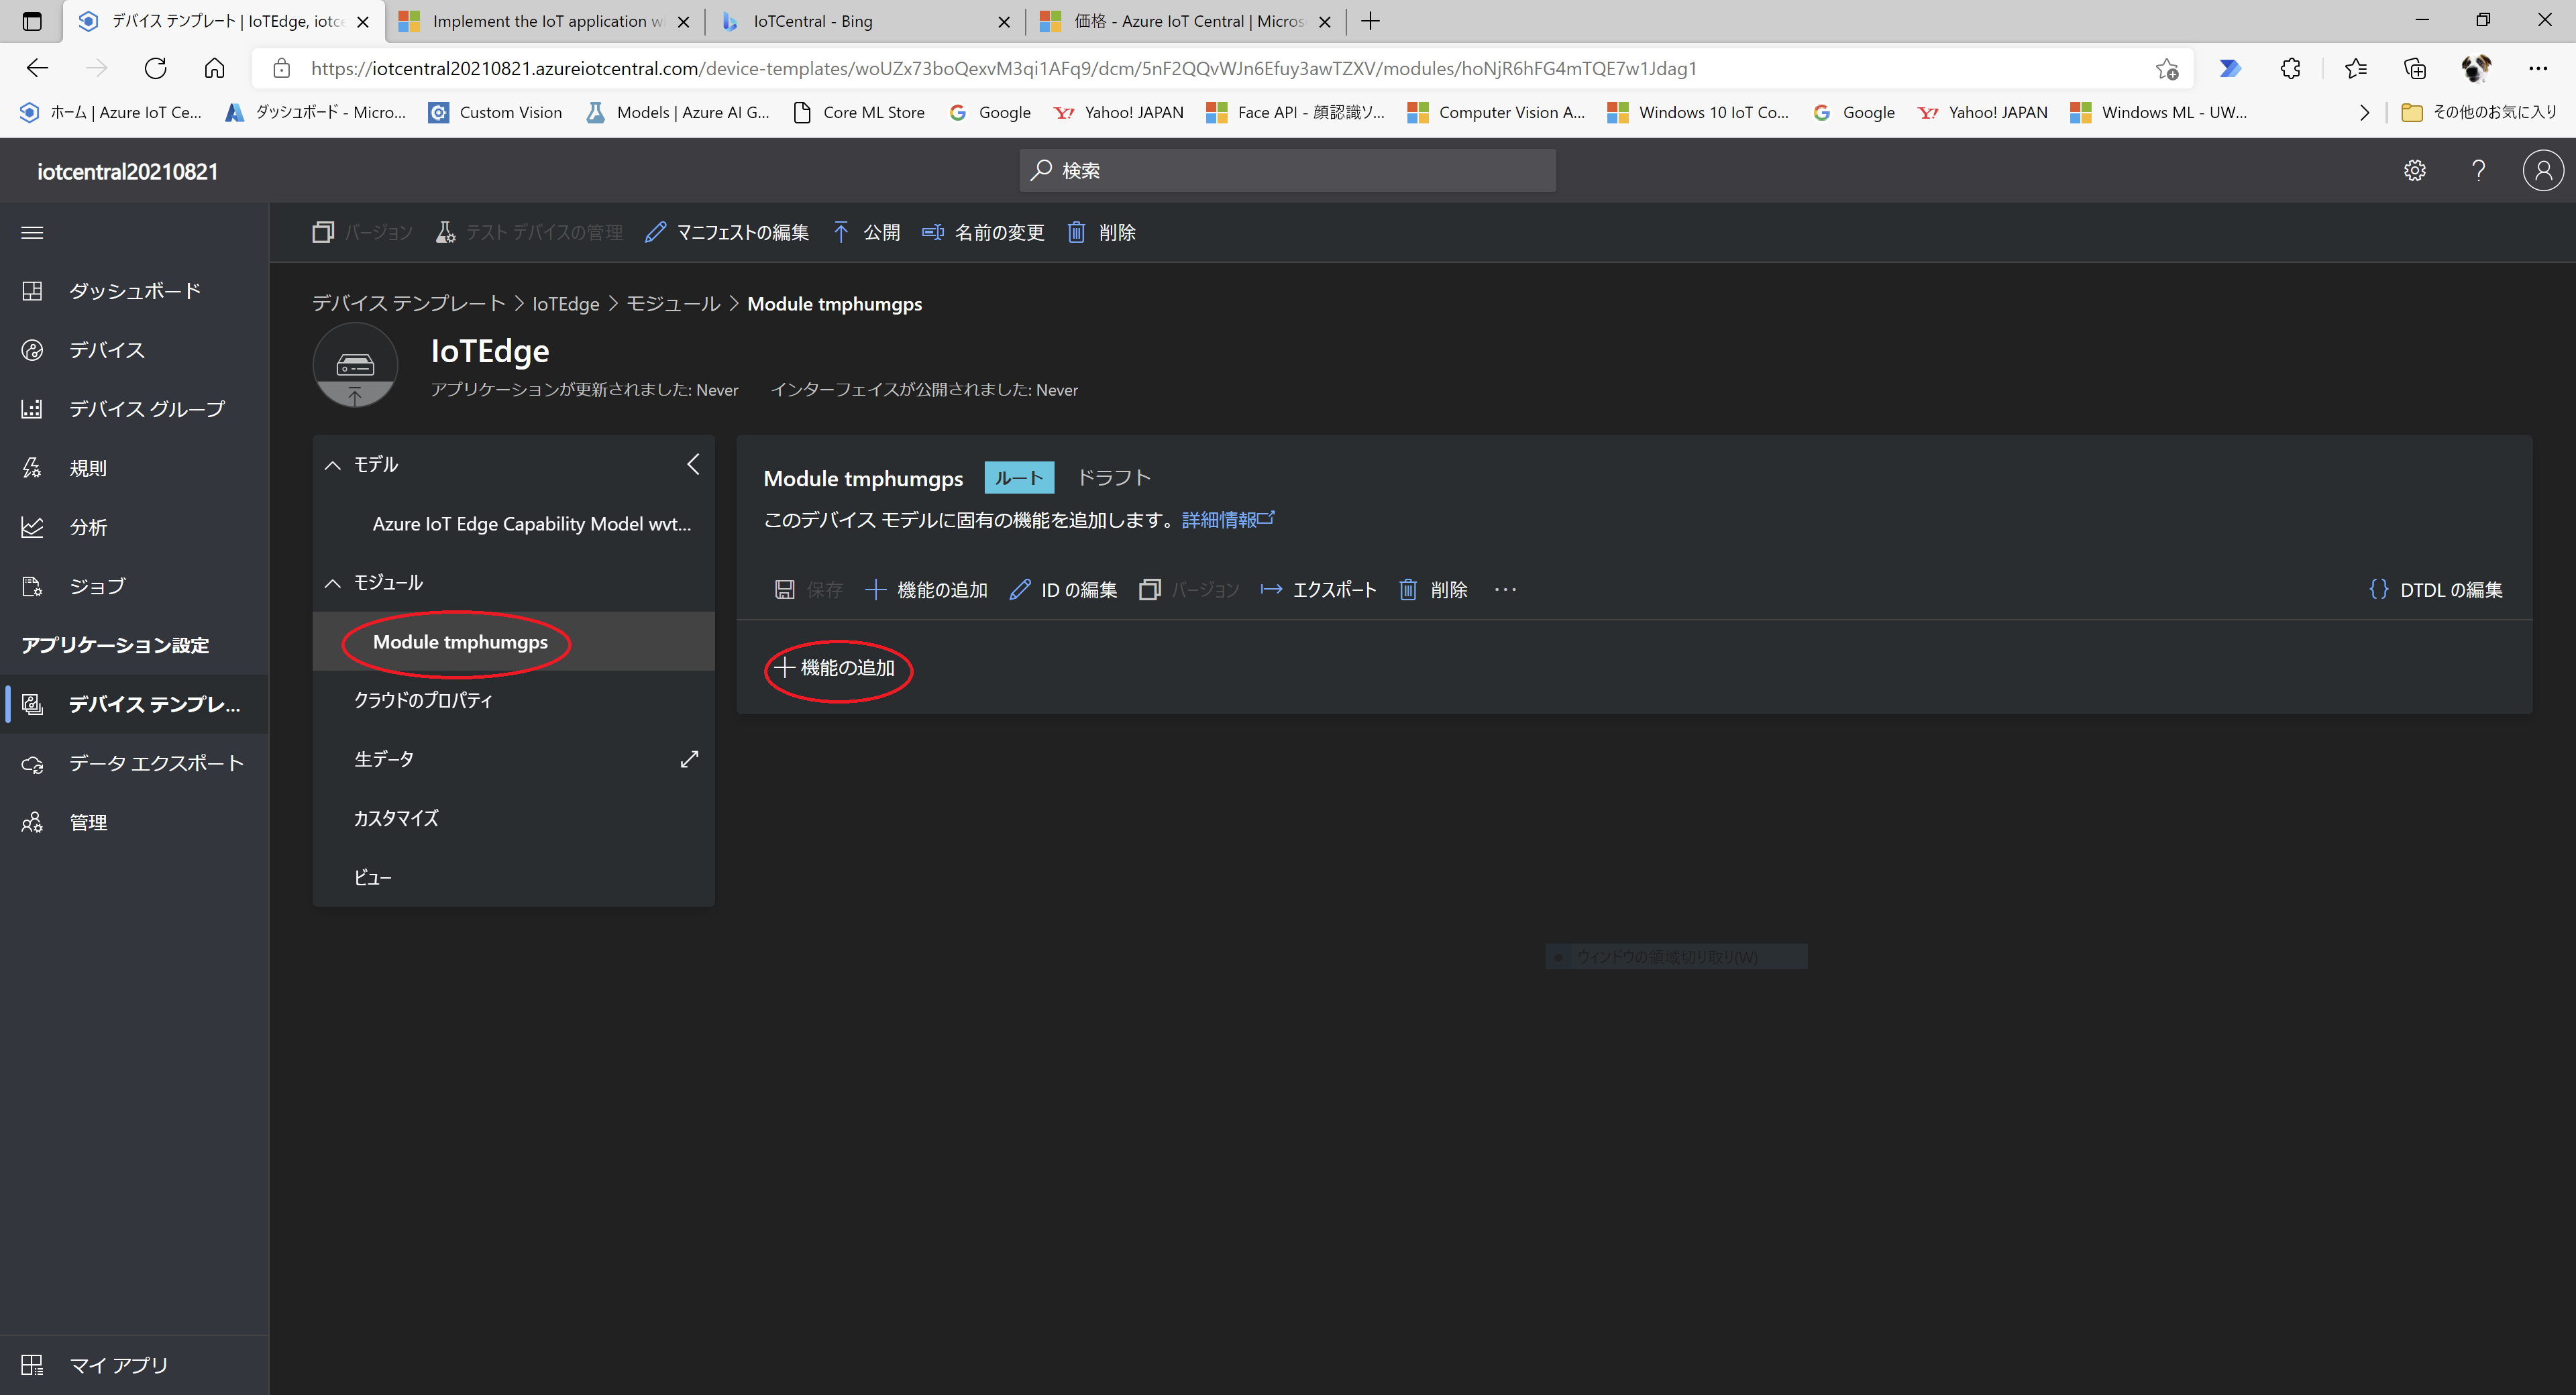2576x1395 pixels.
Task: Click circled 機能の追加 button below toolbar
Action: pos(837,668)
